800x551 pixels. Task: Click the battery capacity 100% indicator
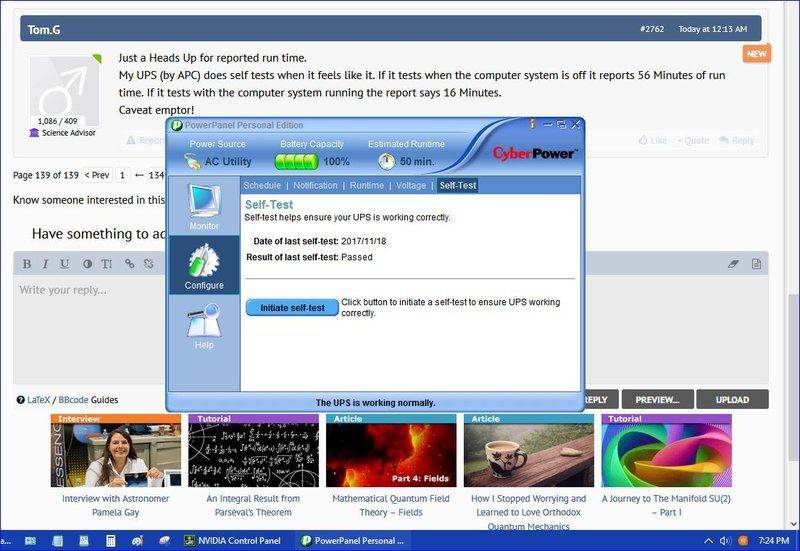pyautogui.click(x=312, y=162)
